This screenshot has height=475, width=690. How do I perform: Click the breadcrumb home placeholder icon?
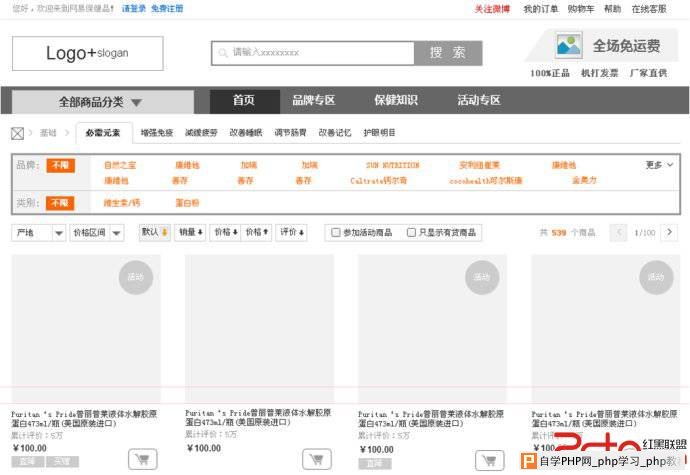pos(17,133)
